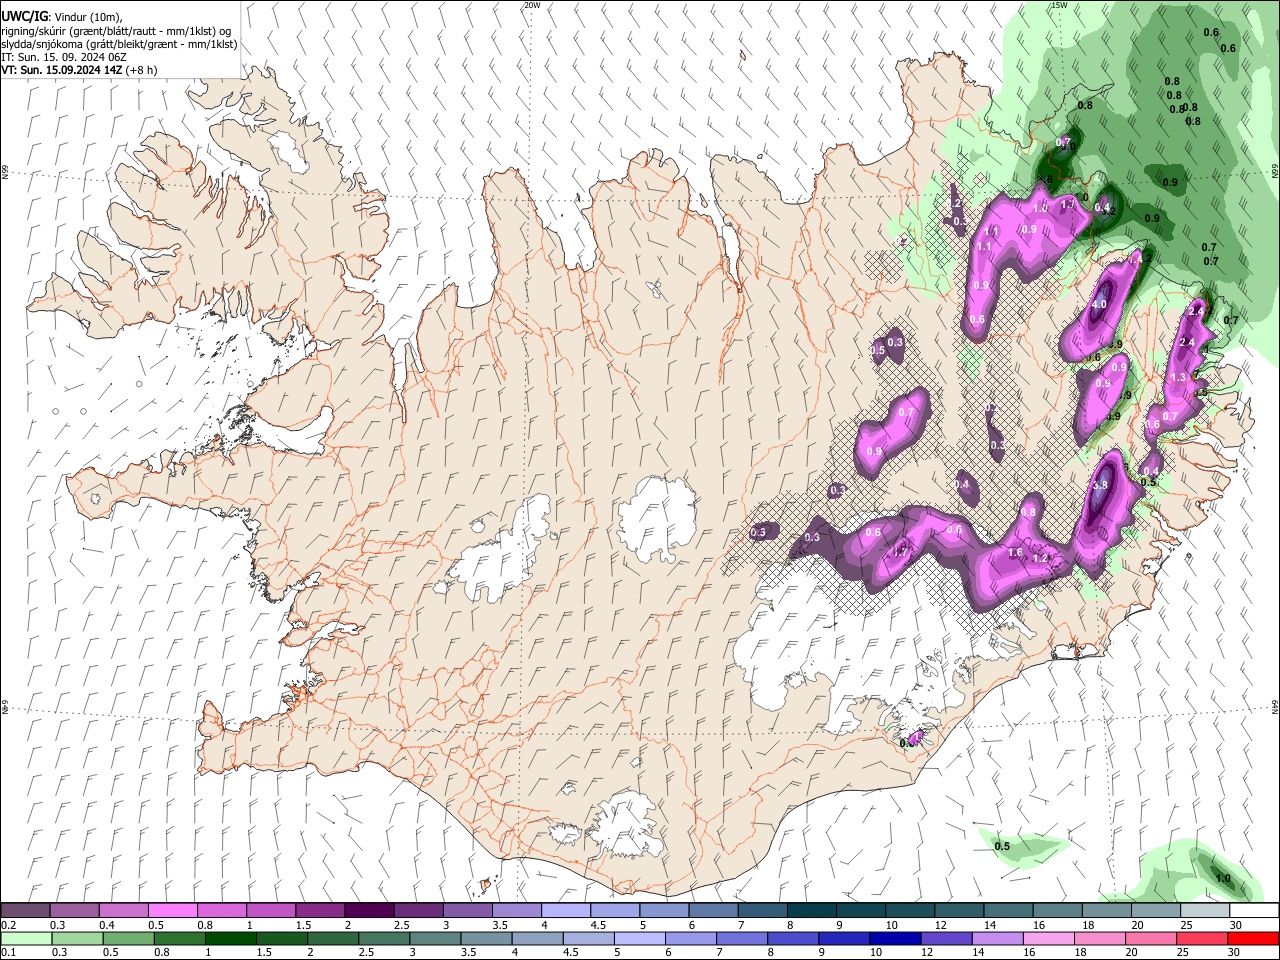Pick the top-row legend swatch starting at 4
This screenshot has height=960, width=1280.
[566, 910]
